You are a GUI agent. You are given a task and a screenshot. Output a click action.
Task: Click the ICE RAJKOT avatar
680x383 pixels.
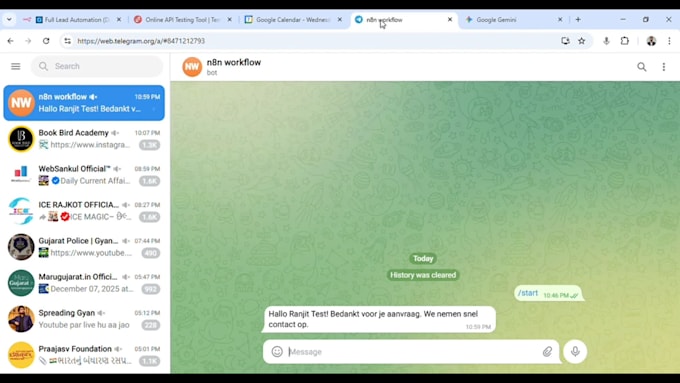point(21,211)
